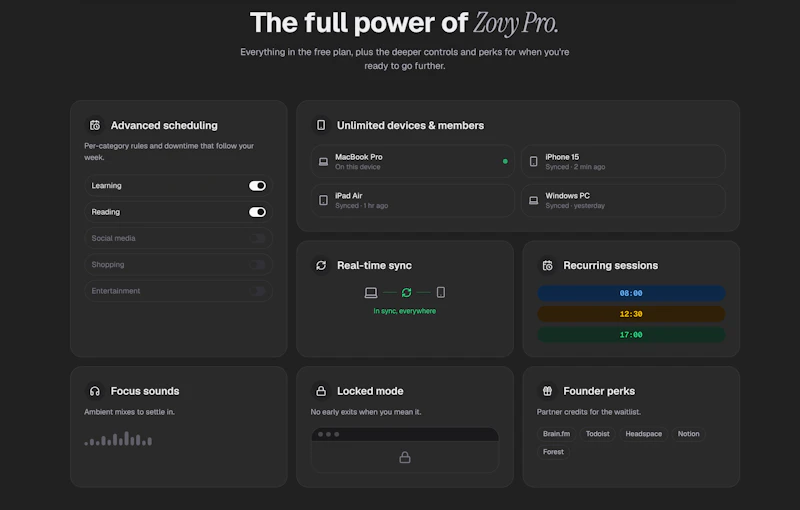Click the Forest partner tag
Viewport: 800px width, 510px height.
[553, 452]
